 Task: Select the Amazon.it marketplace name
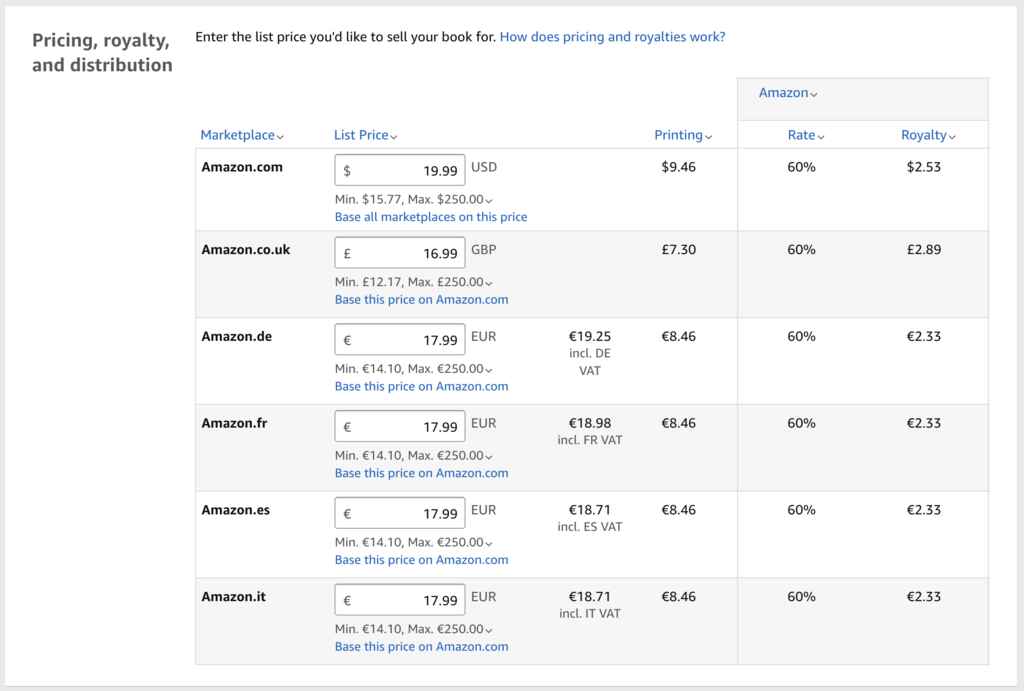[233, 597]
